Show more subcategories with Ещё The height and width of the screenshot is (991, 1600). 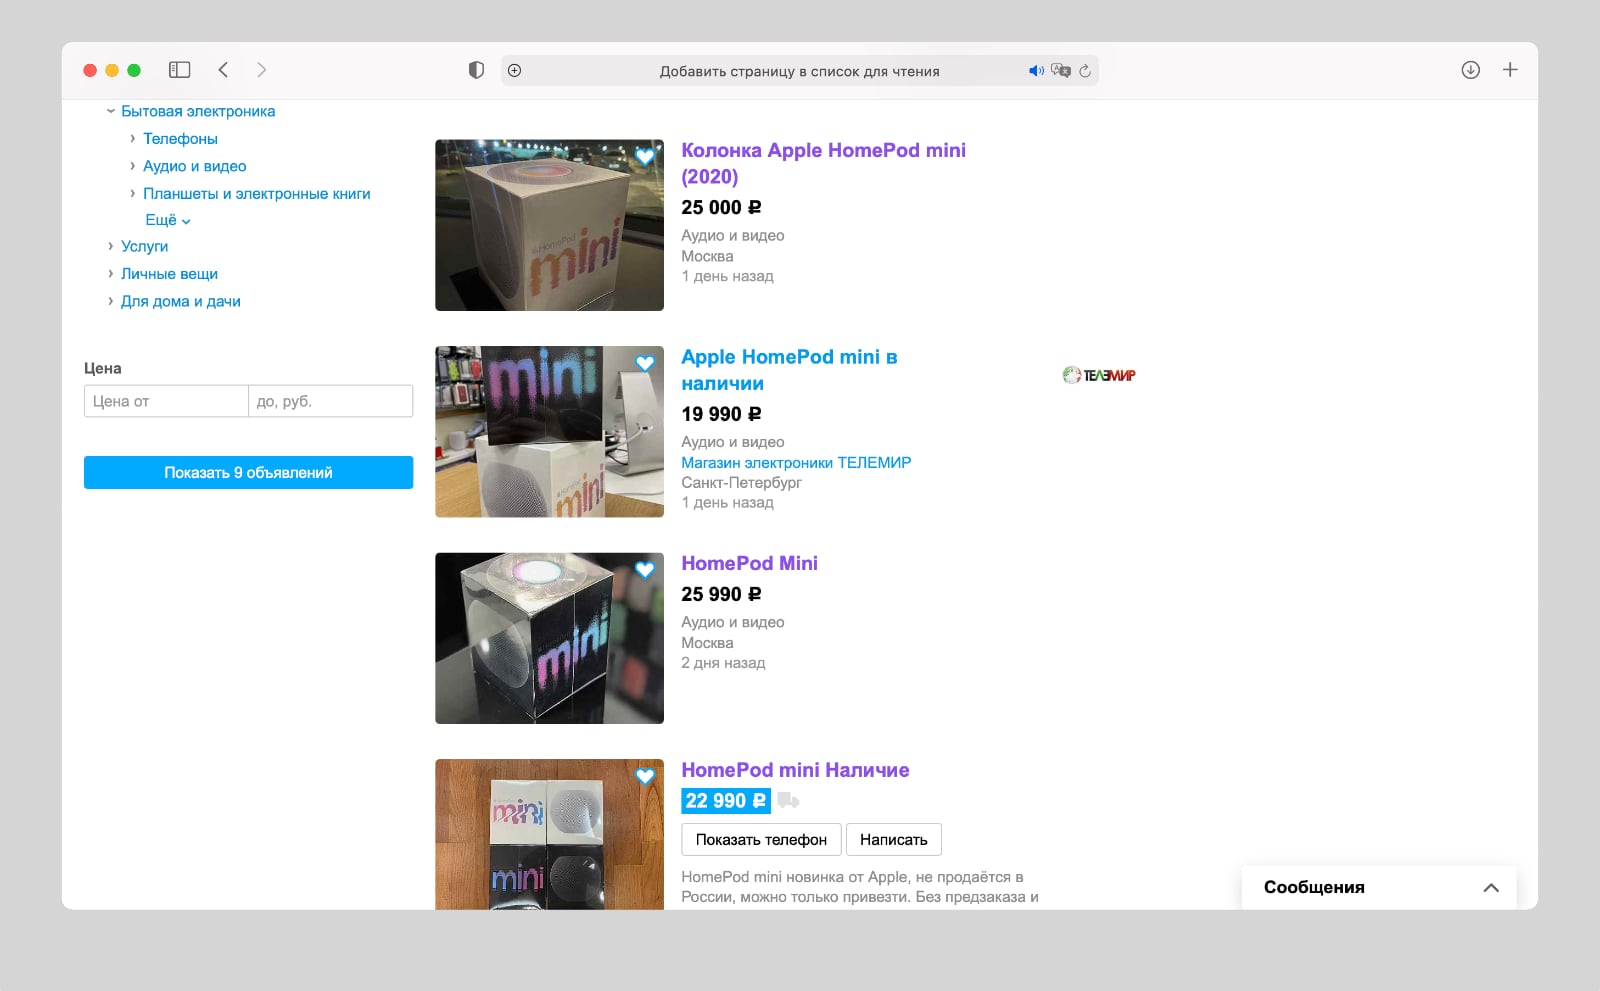168,220
